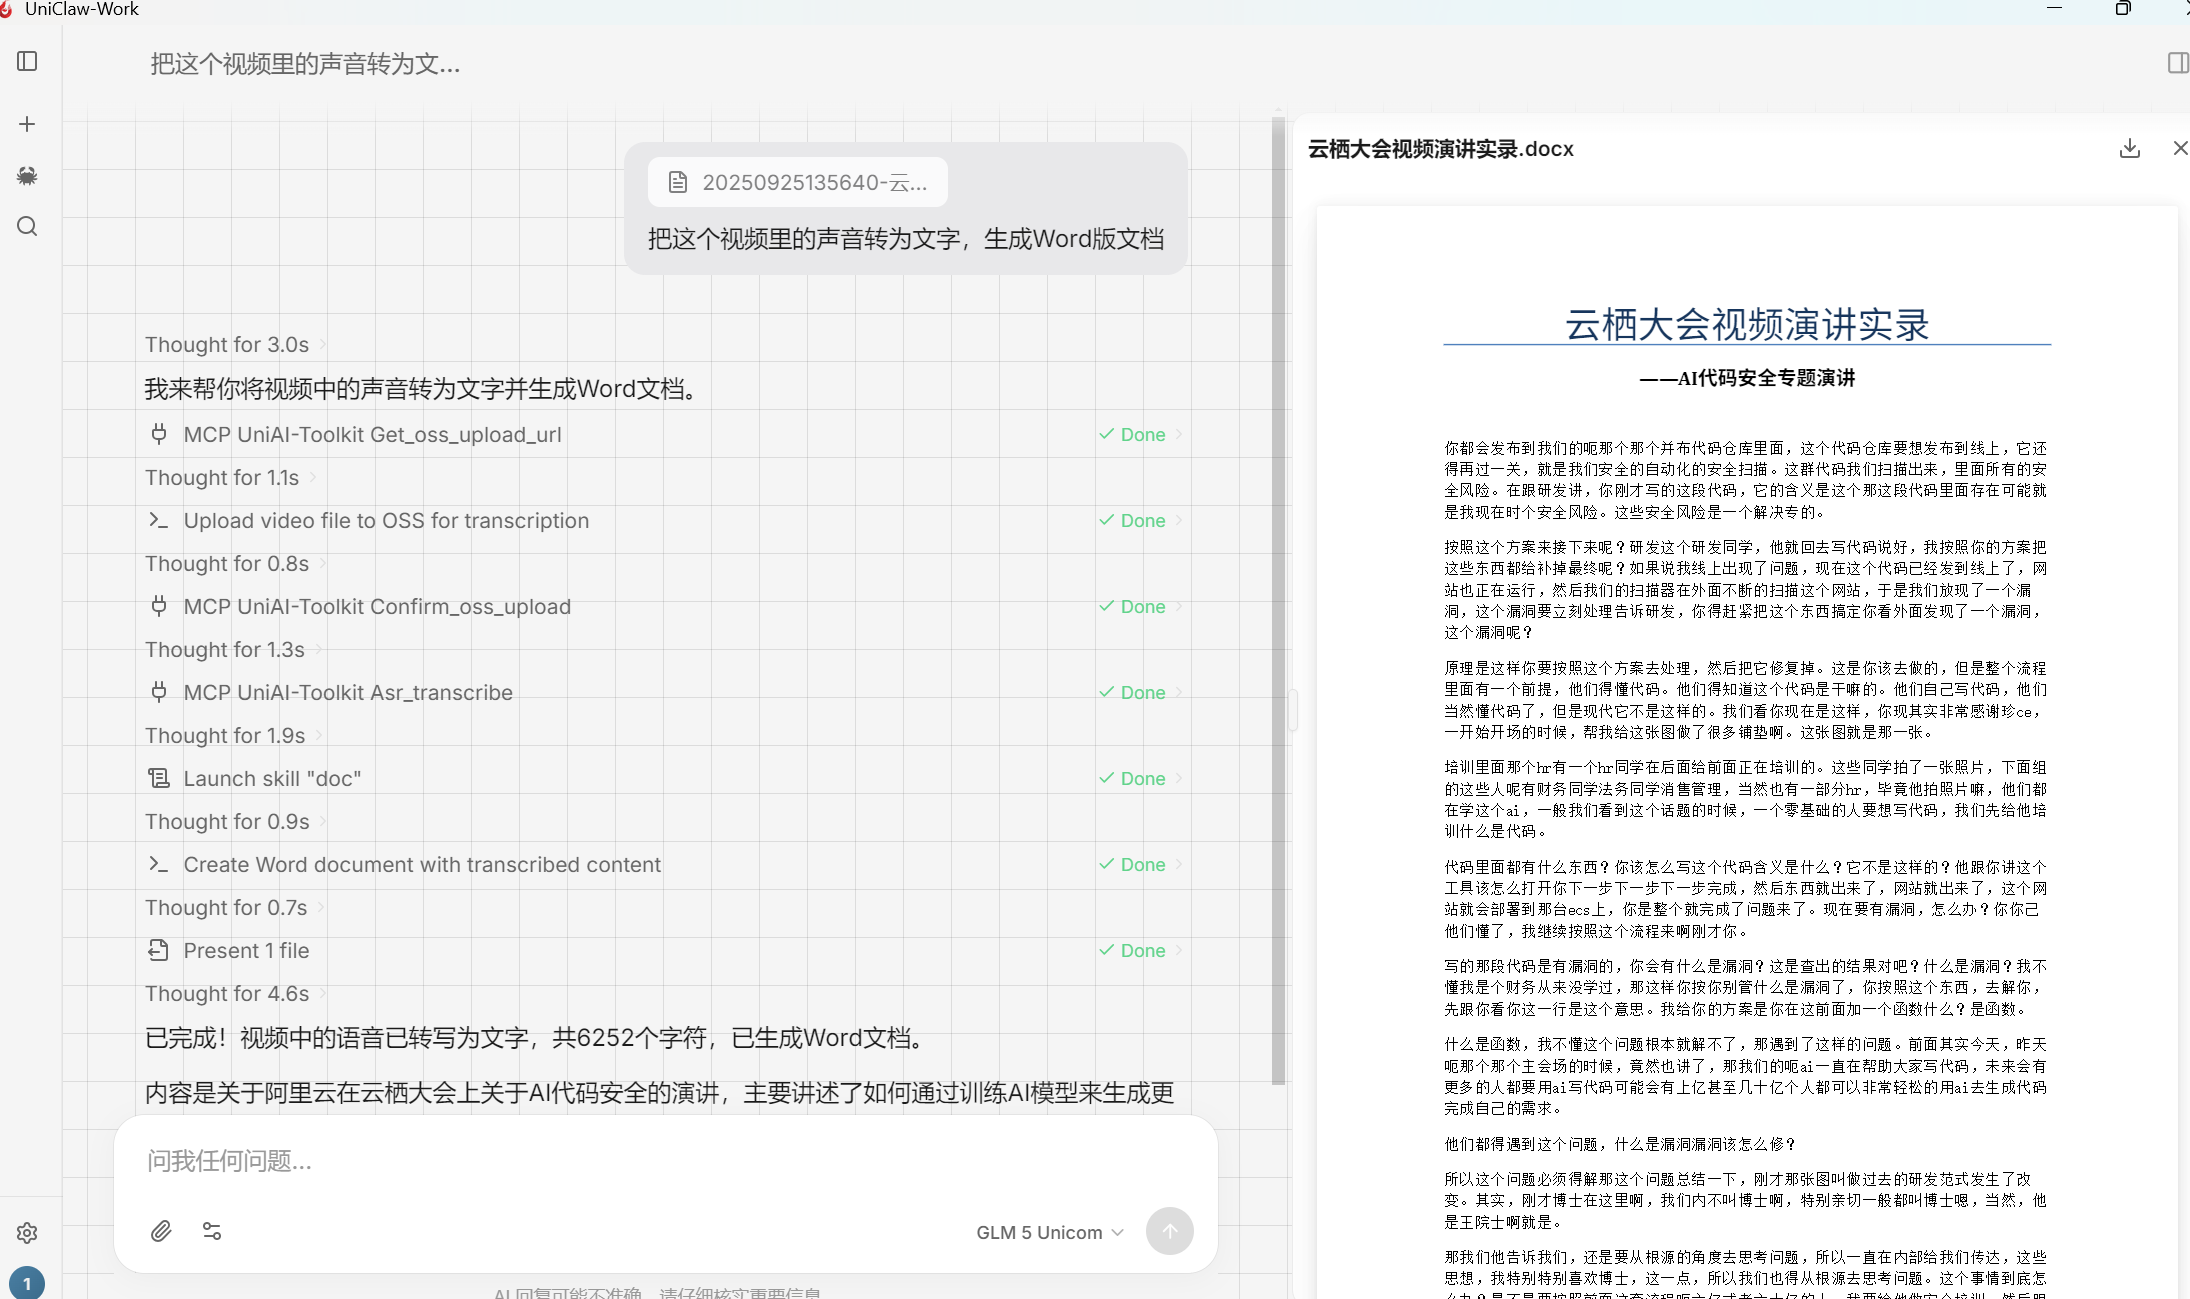Expand Done details for Asr_transcribe step

tap(1141, 692)
